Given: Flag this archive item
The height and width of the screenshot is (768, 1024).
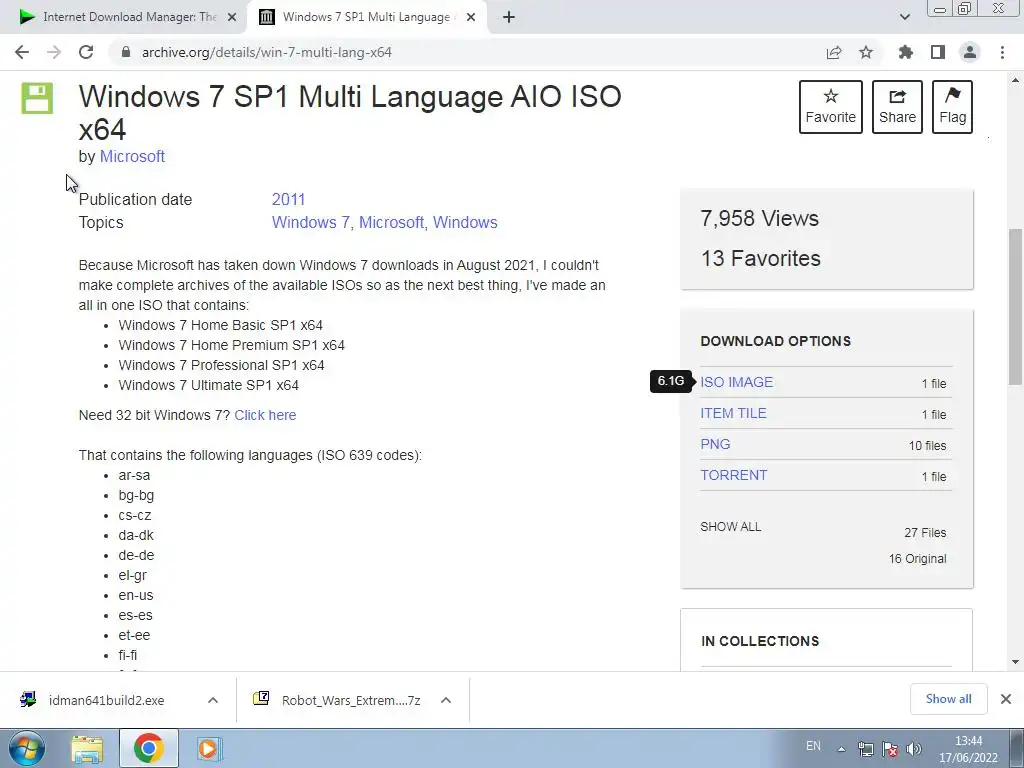Looking at the screenshot, I should [952, 107].
